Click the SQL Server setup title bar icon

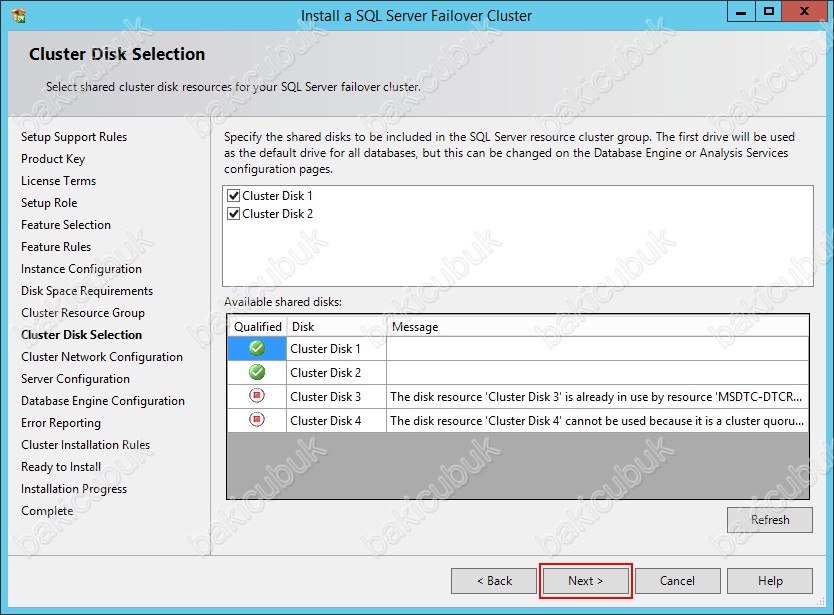(18, 15)
